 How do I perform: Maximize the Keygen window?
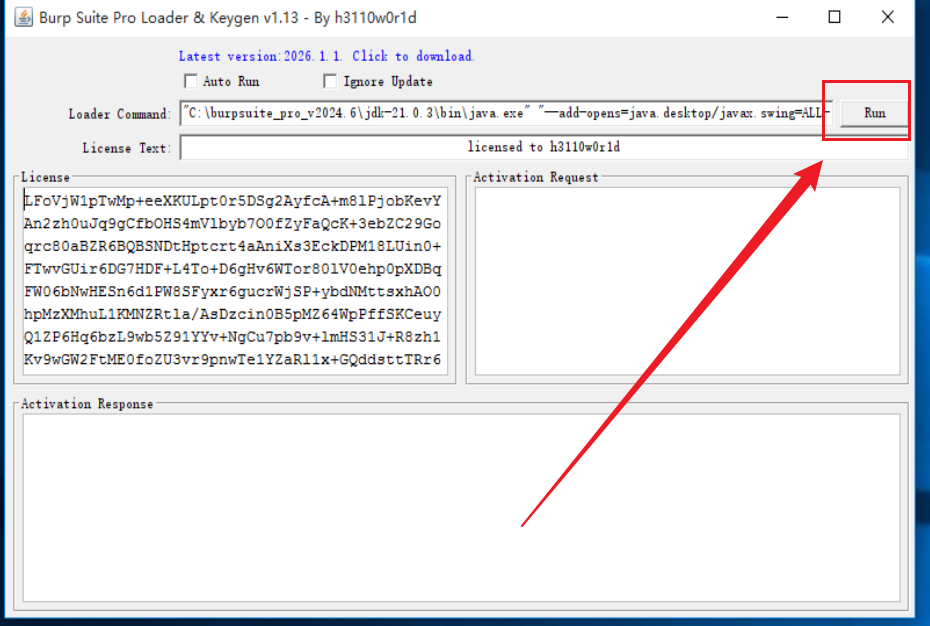point(835,17)
